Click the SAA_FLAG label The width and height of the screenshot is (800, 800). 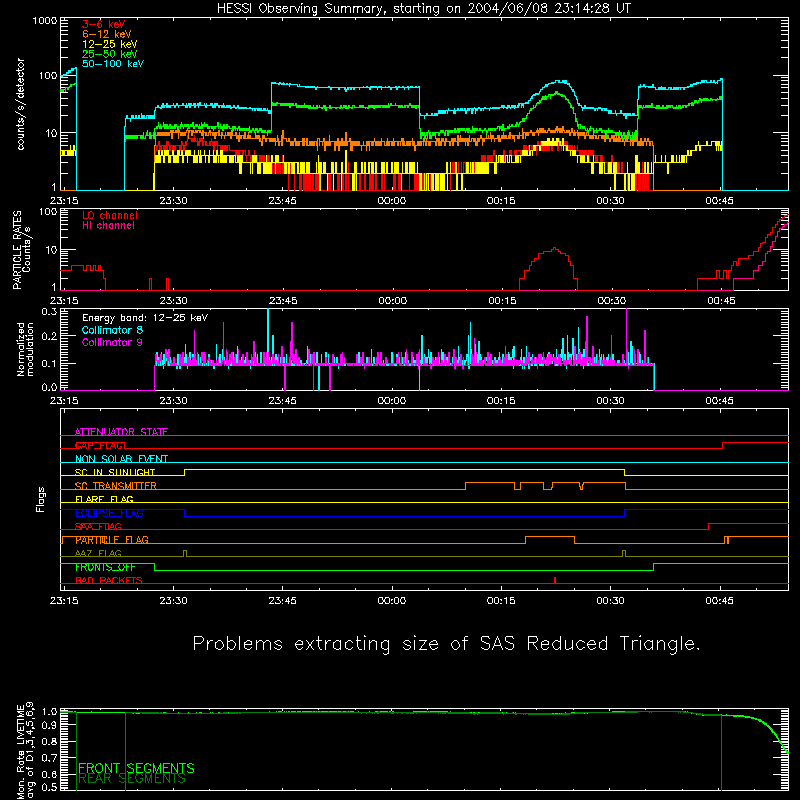coord(98,526)
